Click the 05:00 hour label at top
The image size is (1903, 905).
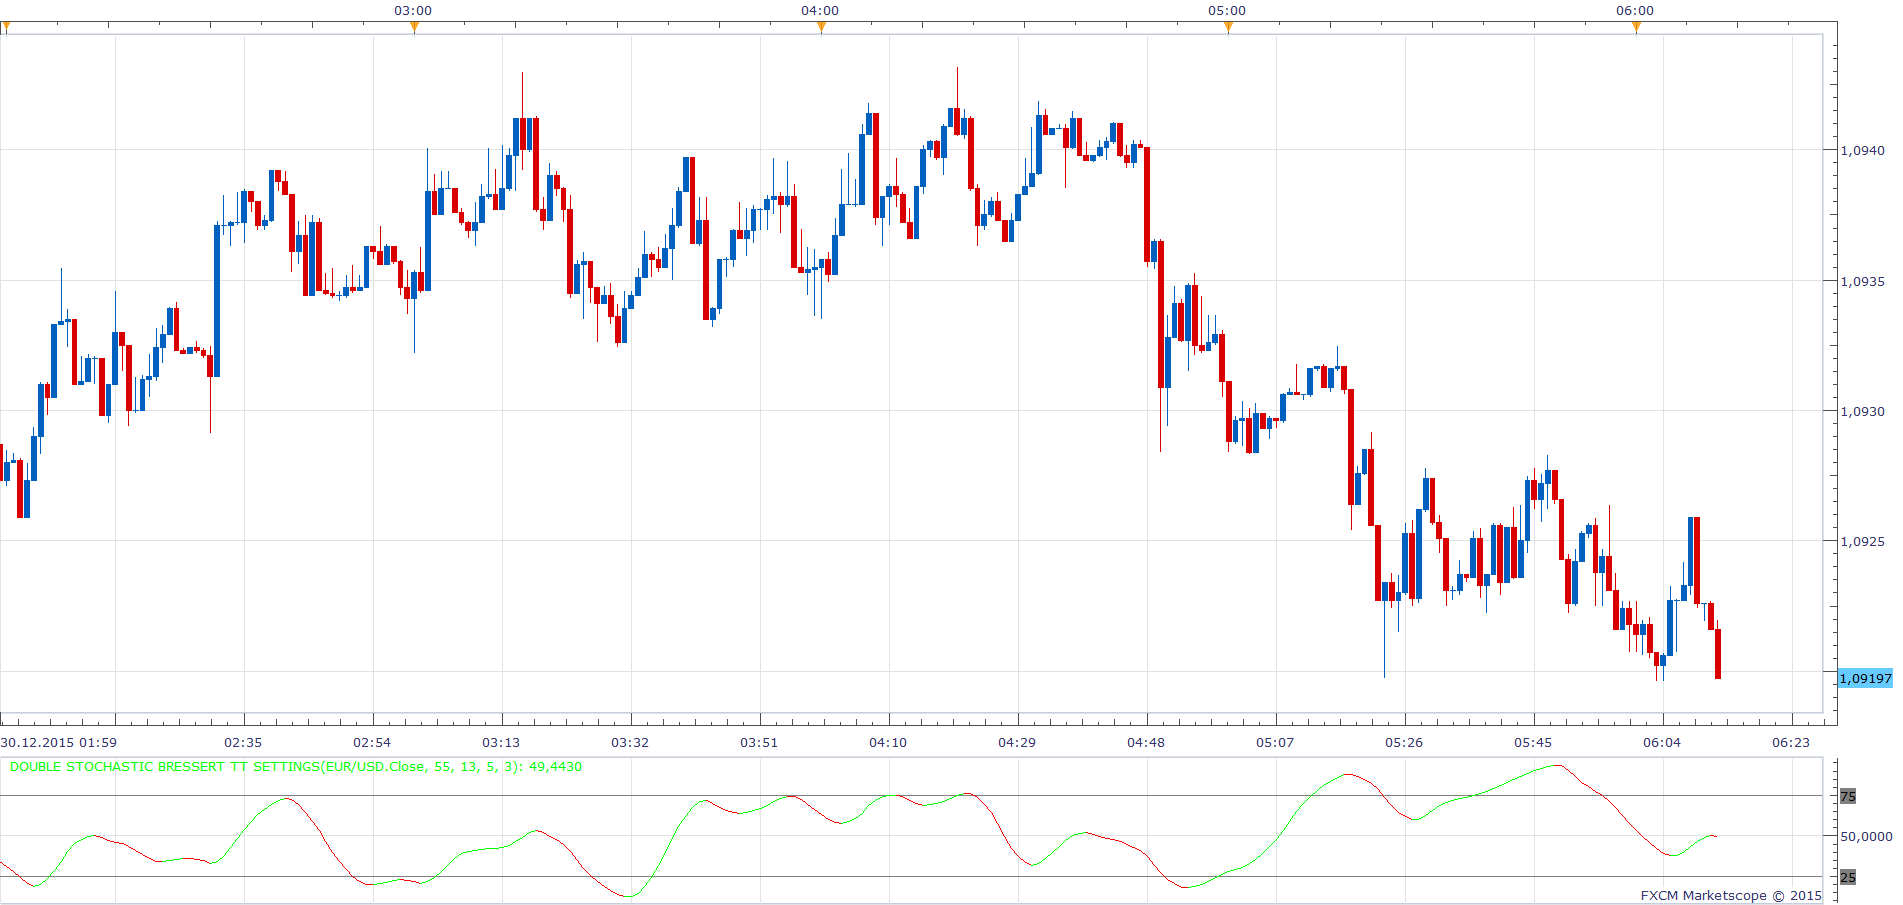coord(1227,10)
